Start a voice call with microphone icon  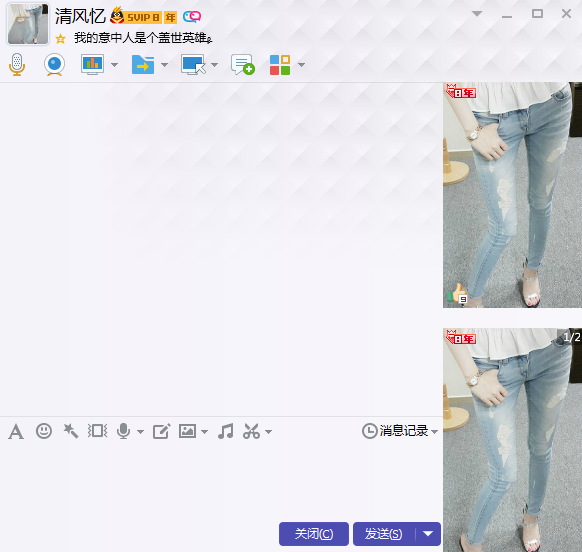point(17,65)
